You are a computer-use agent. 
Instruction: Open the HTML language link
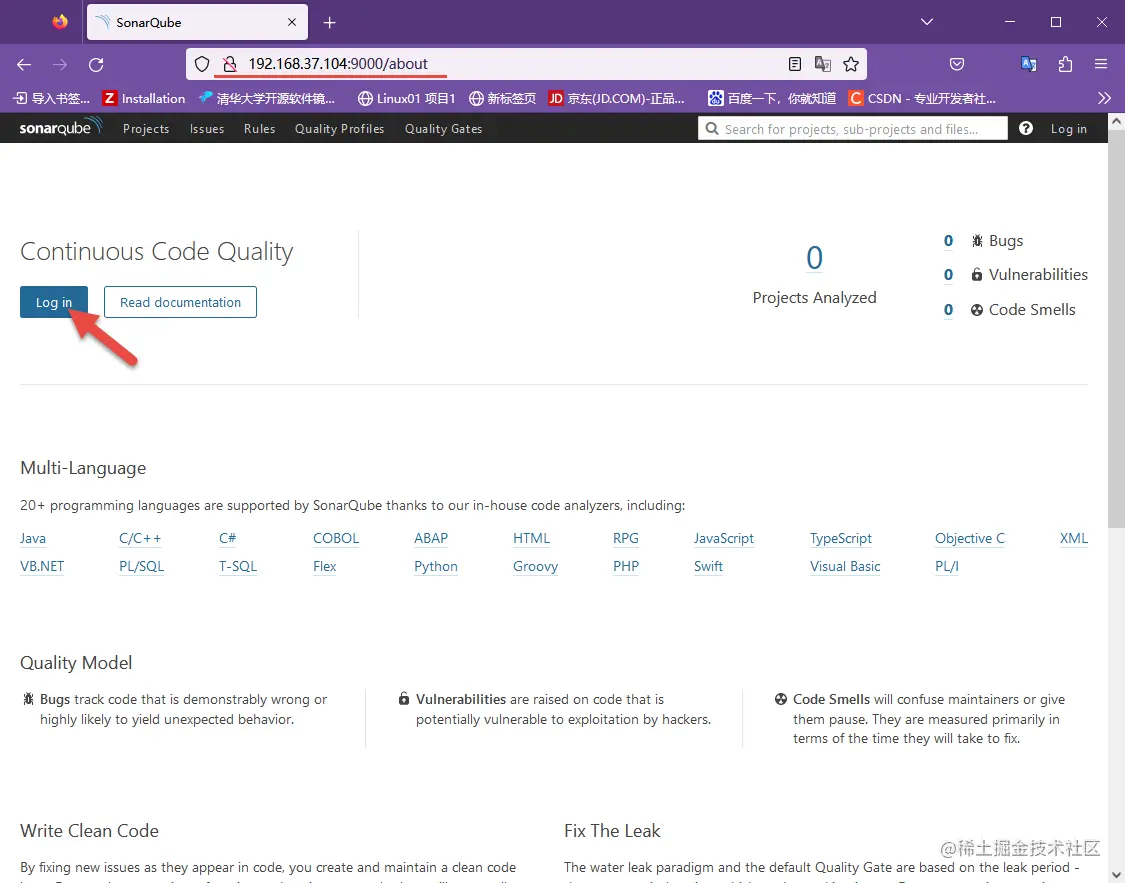pyautogui.click(x=531, y=539)
